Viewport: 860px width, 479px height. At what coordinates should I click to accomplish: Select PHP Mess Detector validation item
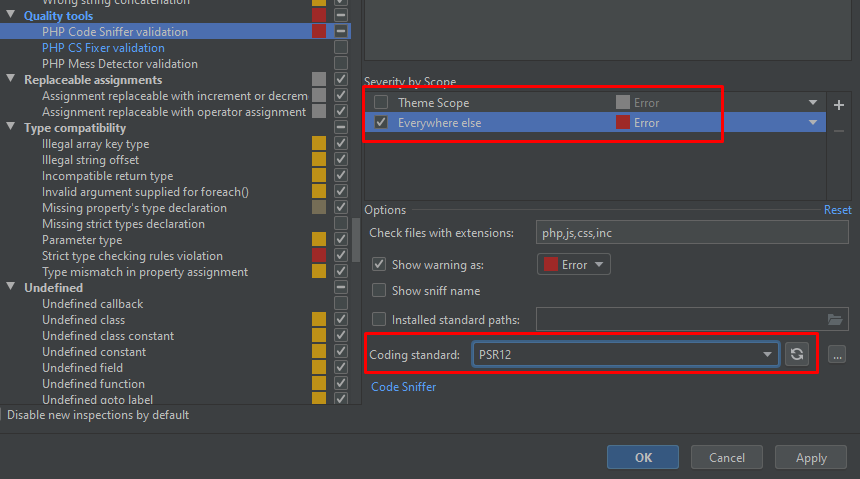tap(120, 64)
